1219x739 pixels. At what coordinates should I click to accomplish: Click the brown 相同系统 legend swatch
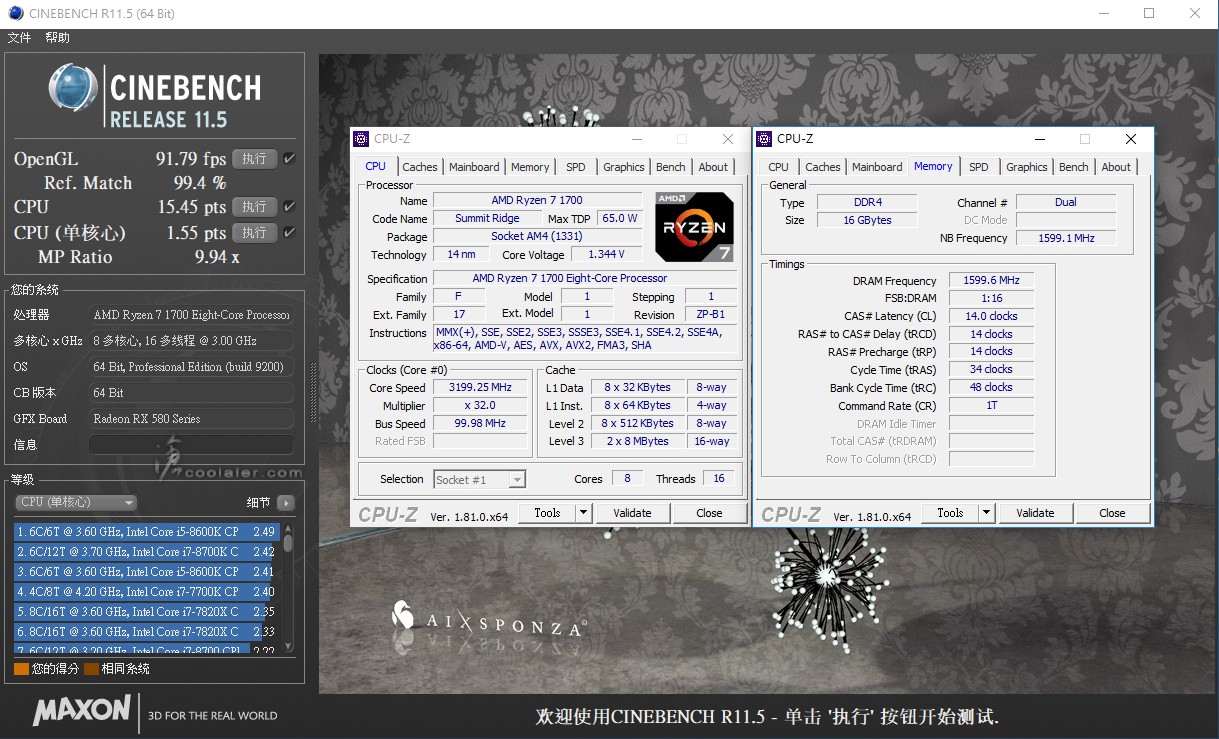coord(91,669)
